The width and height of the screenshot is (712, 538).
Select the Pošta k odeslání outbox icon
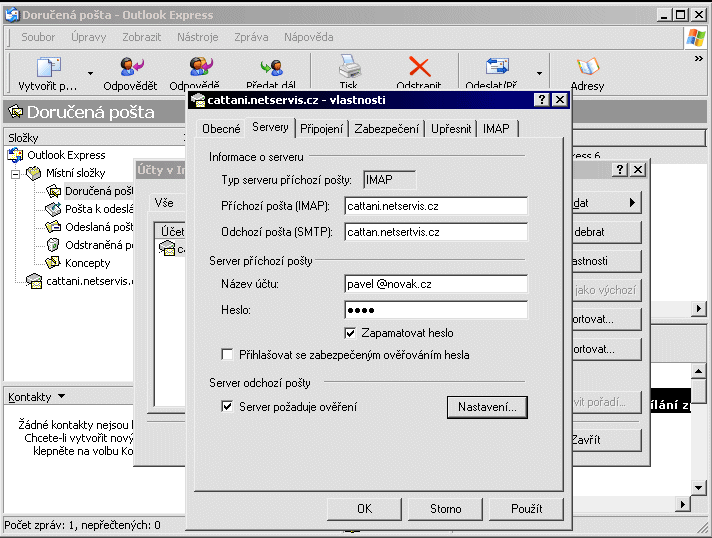click(x=53, y=209)
